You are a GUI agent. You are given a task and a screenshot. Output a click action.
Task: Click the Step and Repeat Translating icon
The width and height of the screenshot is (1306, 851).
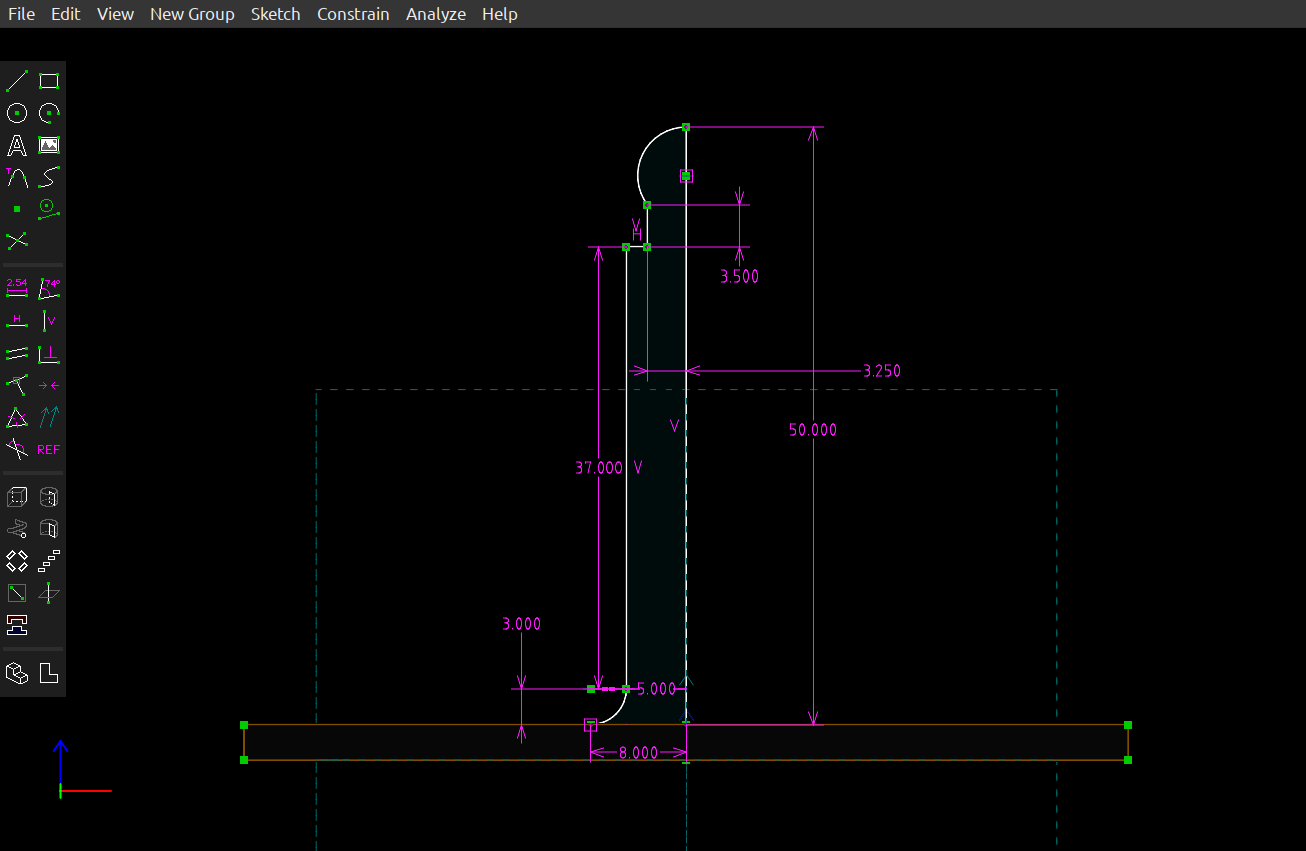click(49, 561)
